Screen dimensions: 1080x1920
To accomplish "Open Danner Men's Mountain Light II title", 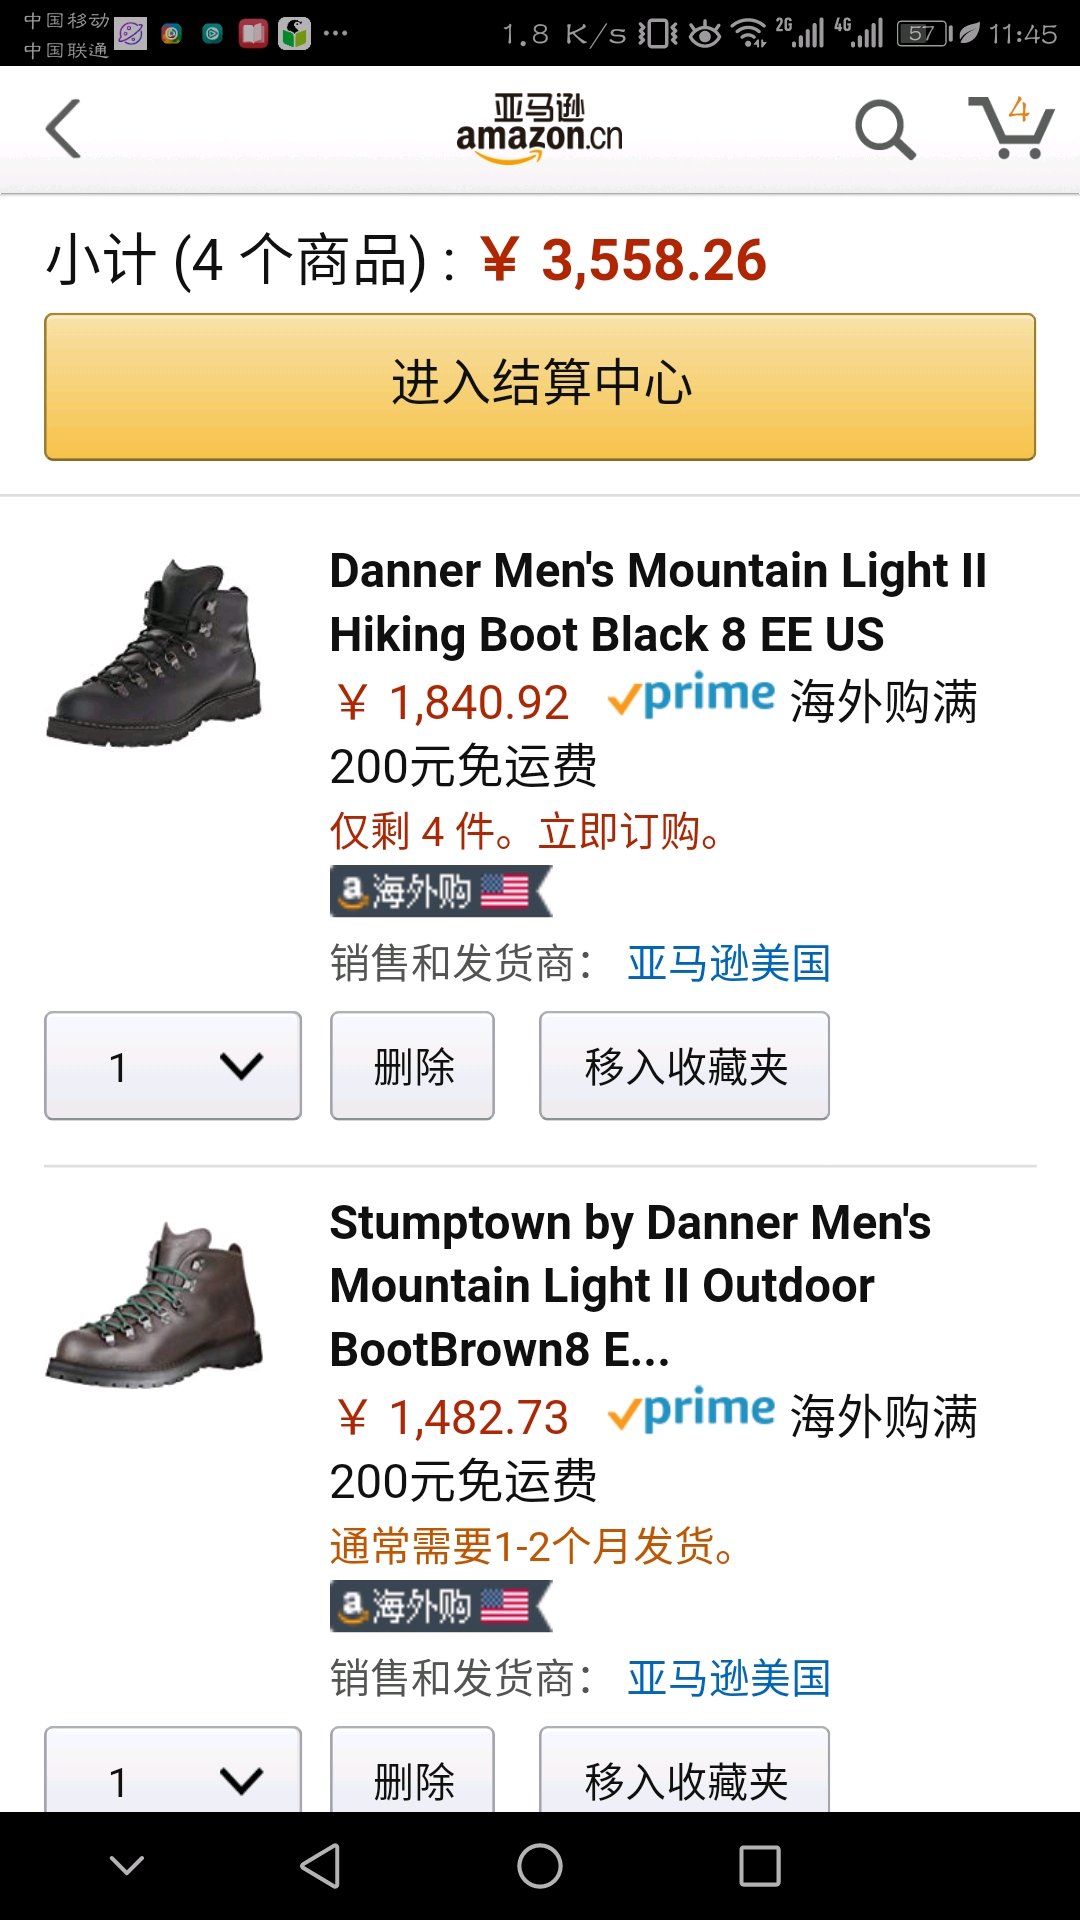I will [657, 602].
